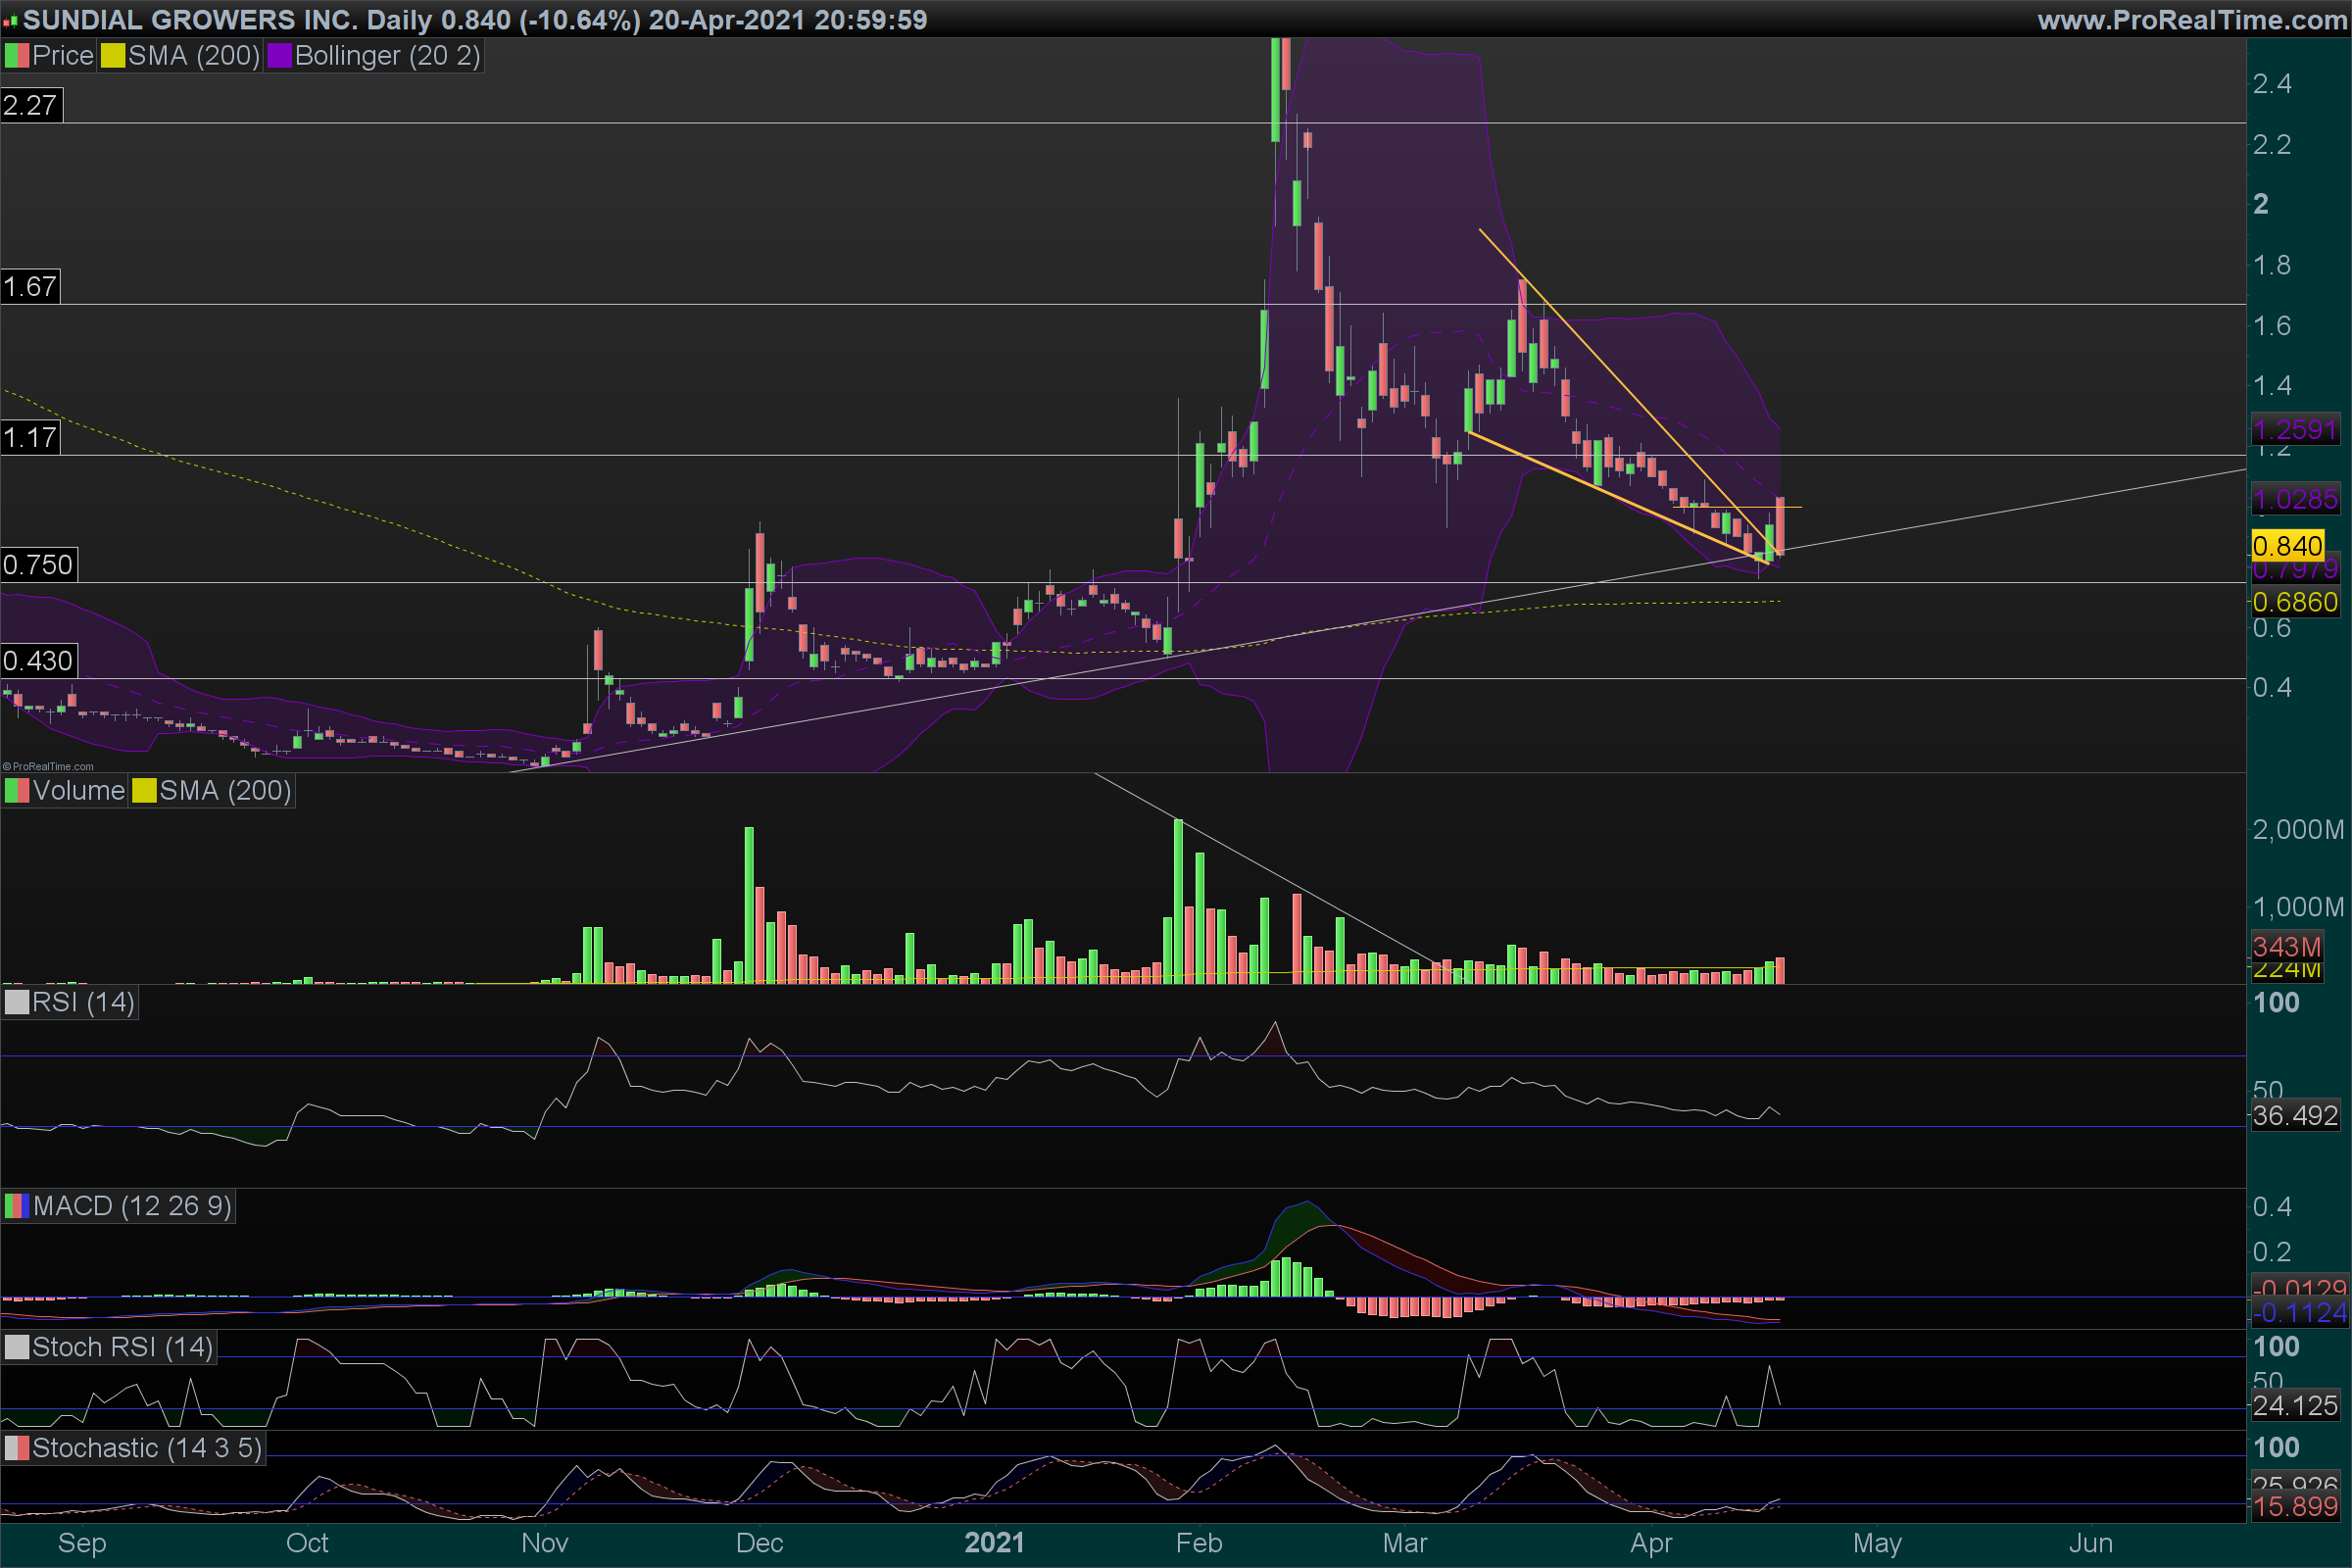This screenshot has width=2352, height=1568.
Task: Click the 2021 label on time axis
Action: (994, 1543)
